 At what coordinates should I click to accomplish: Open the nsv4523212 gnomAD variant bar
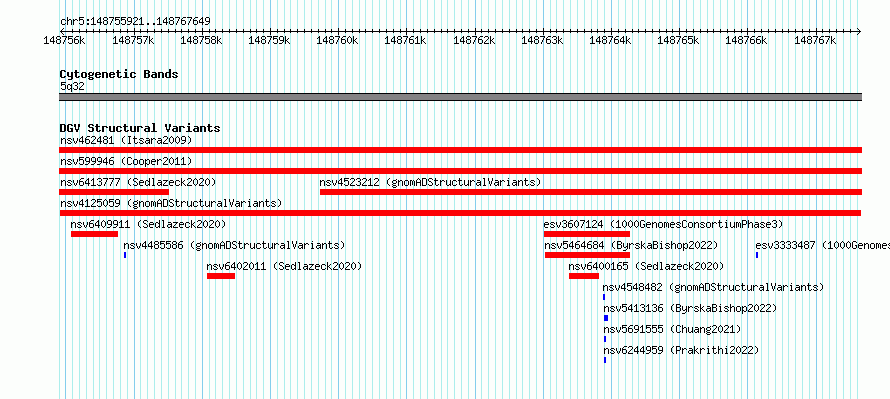click(x=591, y=192)
